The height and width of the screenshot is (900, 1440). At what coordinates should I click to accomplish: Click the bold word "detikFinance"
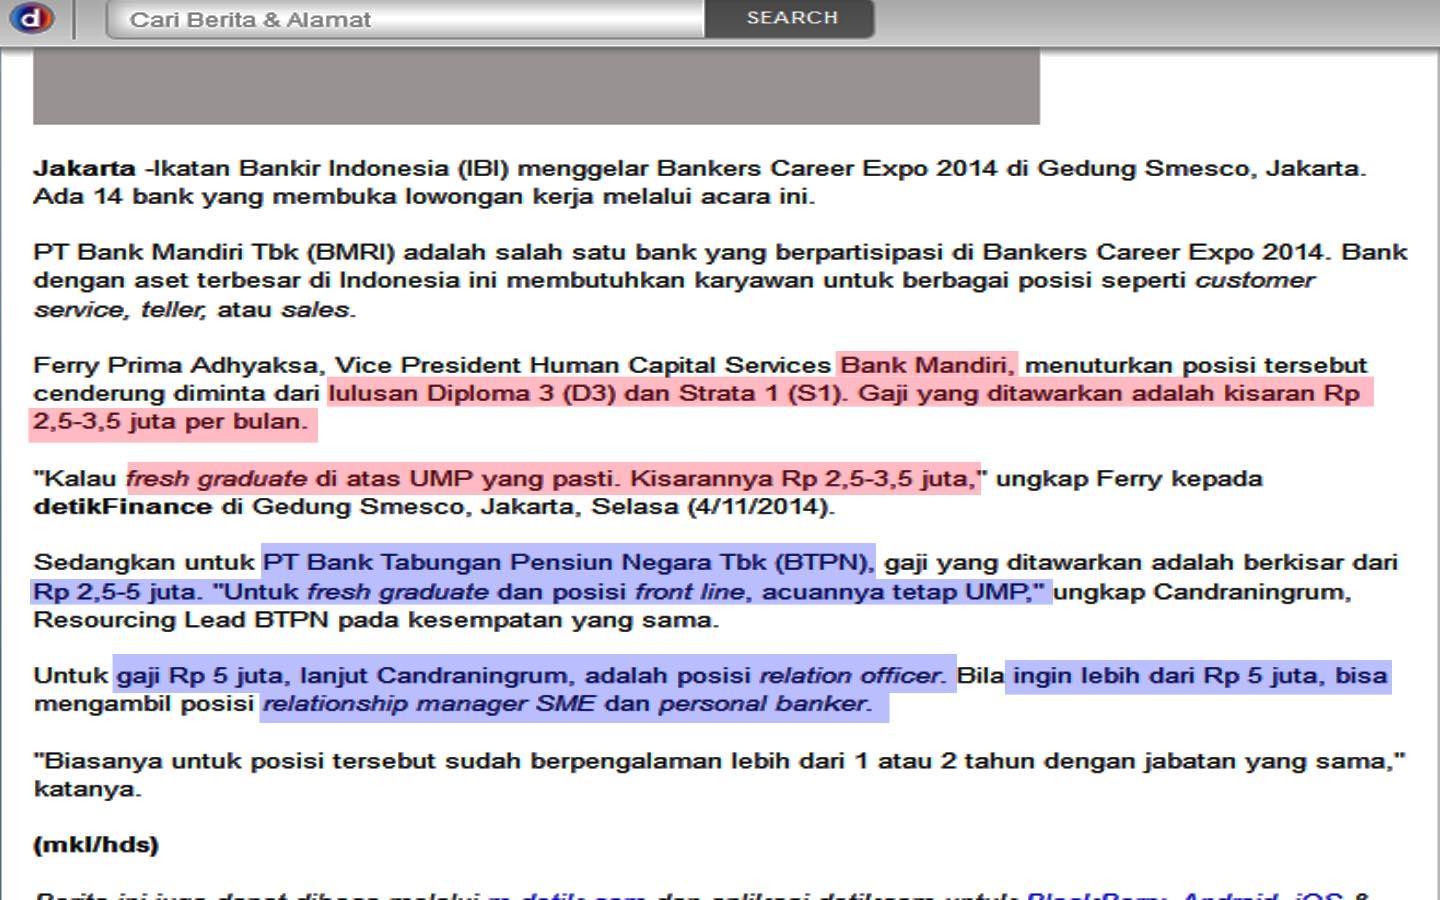122,506
